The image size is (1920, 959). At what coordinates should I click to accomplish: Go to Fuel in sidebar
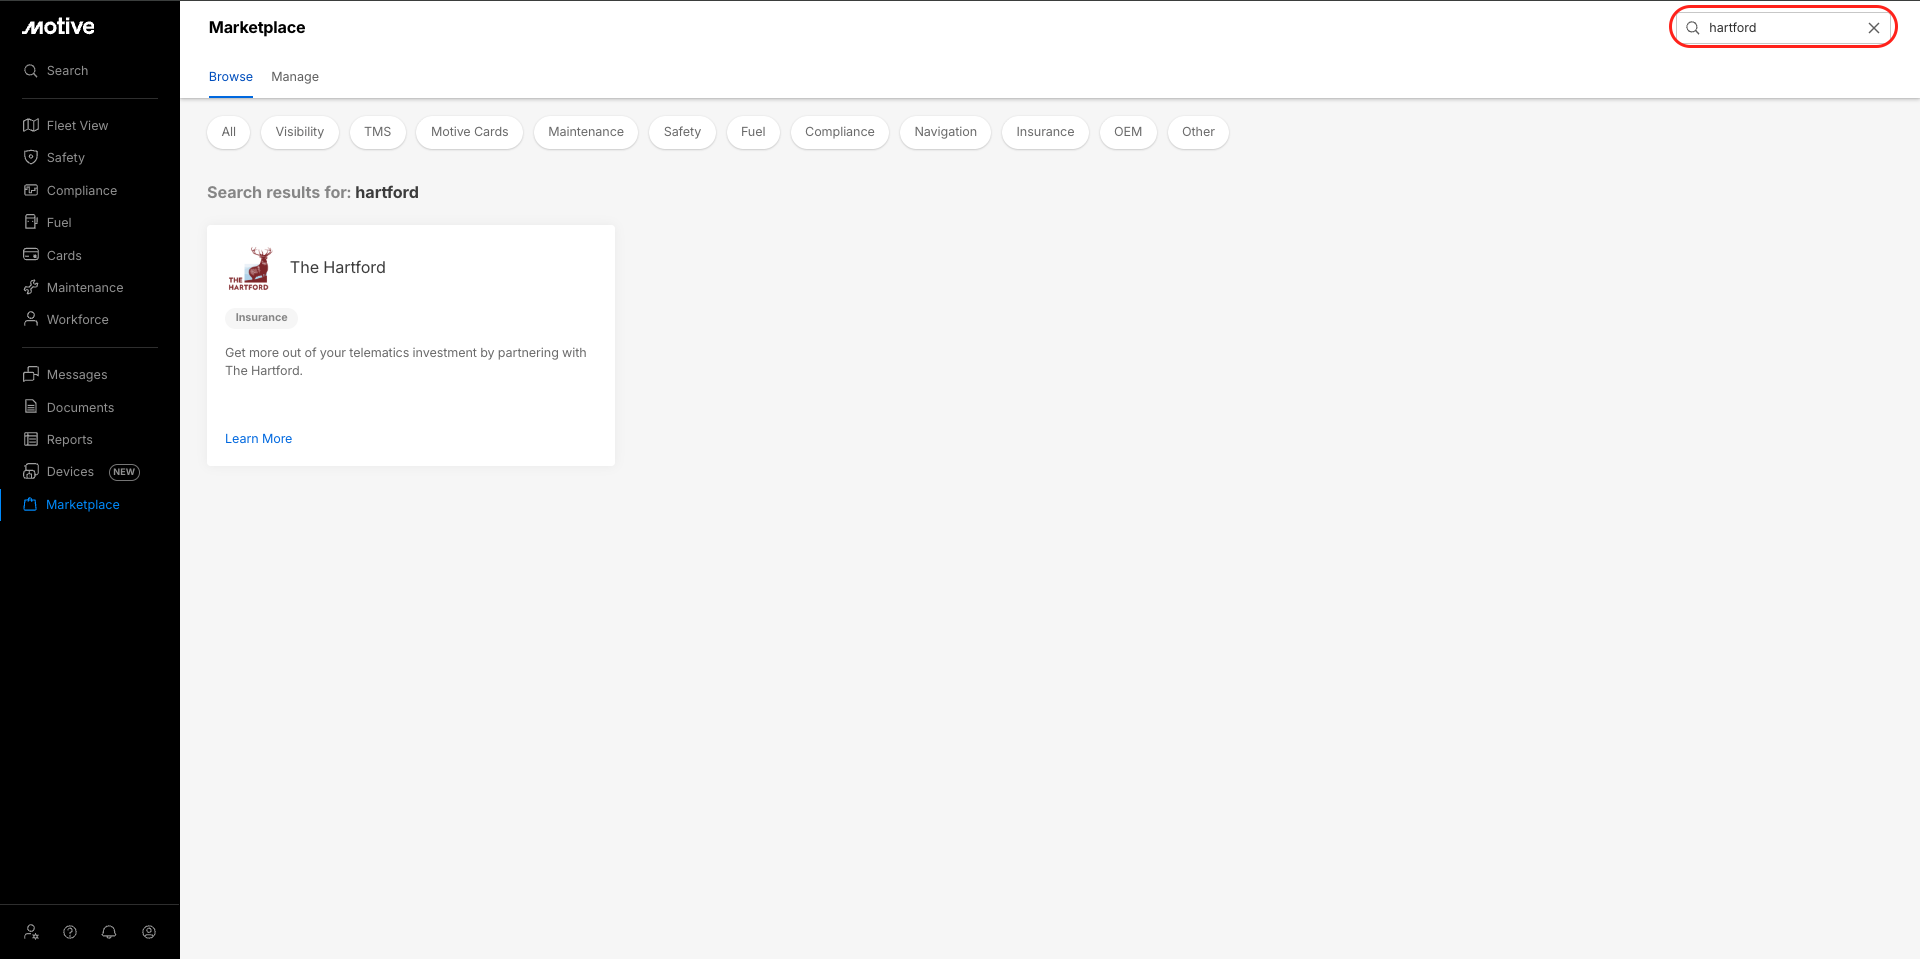tap(59, 223)
